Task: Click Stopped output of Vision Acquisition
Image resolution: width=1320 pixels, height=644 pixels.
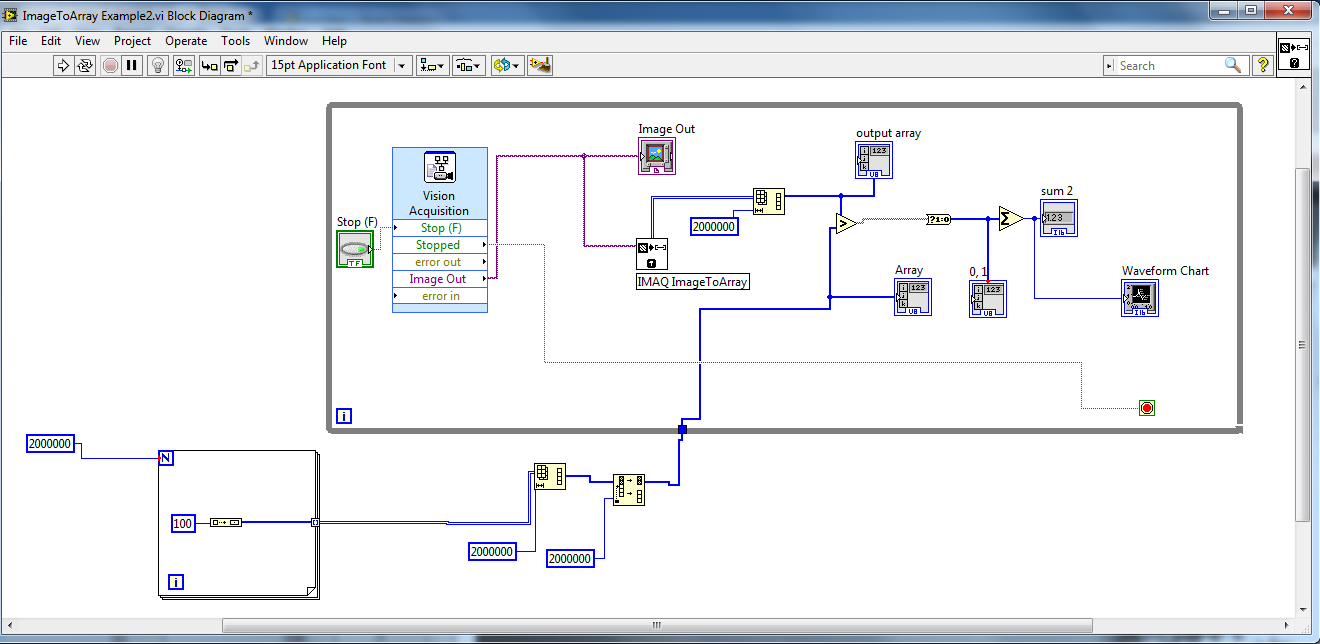Action: (x=440, y=245)
